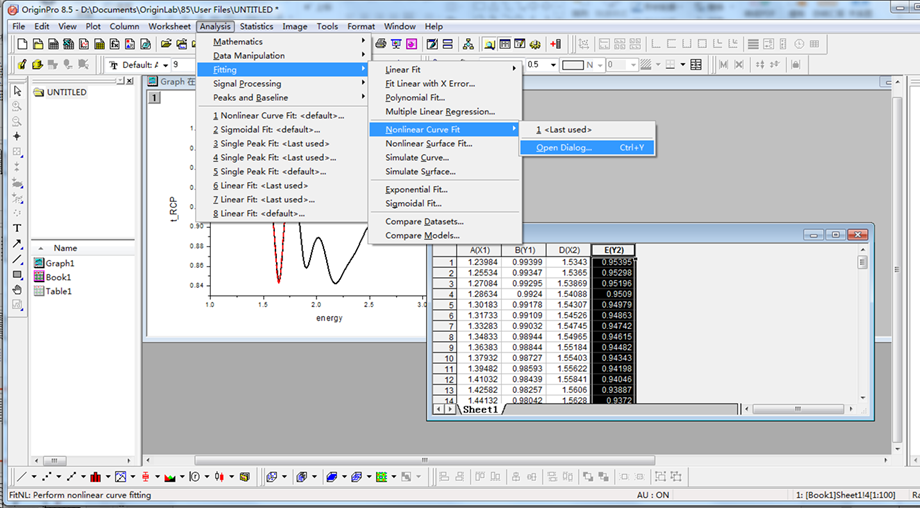
Task: Select the Arrow tool
Action: (x=17, y=243)
